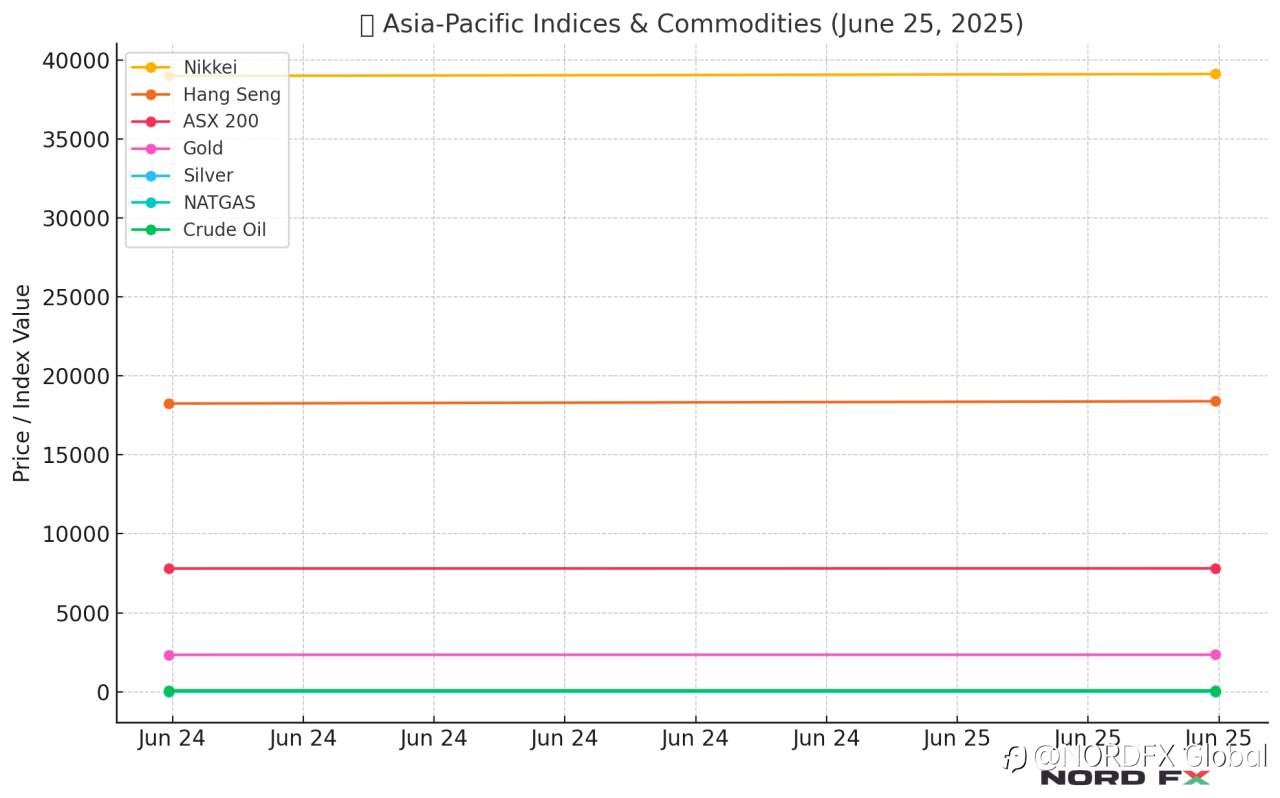
Task: Click the Nikkei legend marker icon
Action: (151, 68)
